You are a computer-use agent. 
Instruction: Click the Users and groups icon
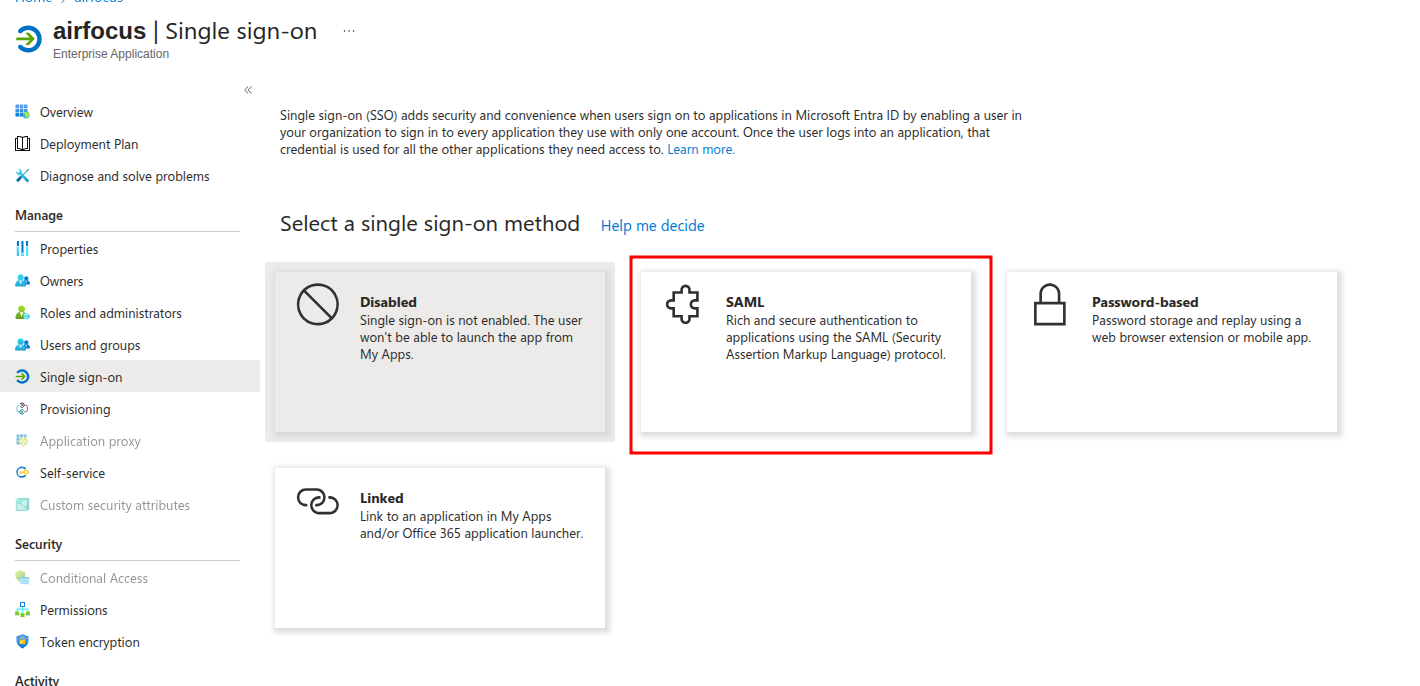22,345
